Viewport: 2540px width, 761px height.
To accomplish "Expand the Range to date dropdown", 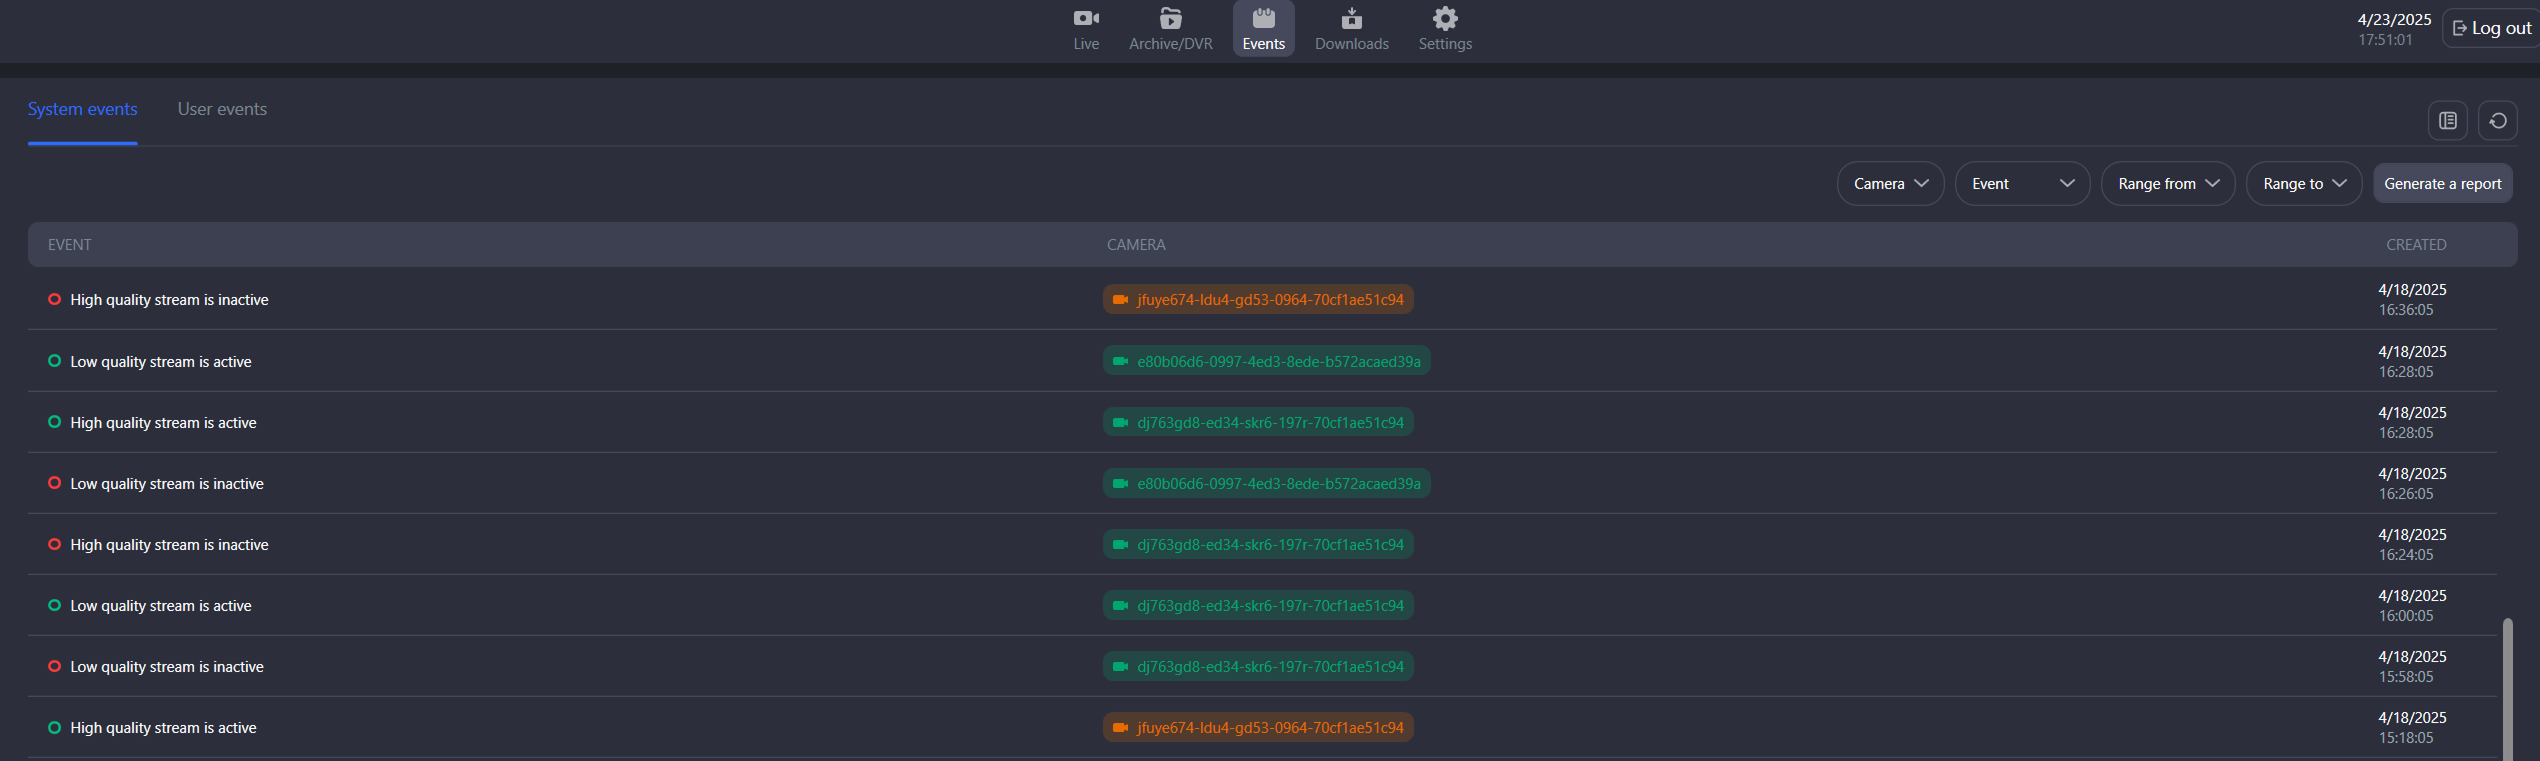I will 2303,184.
